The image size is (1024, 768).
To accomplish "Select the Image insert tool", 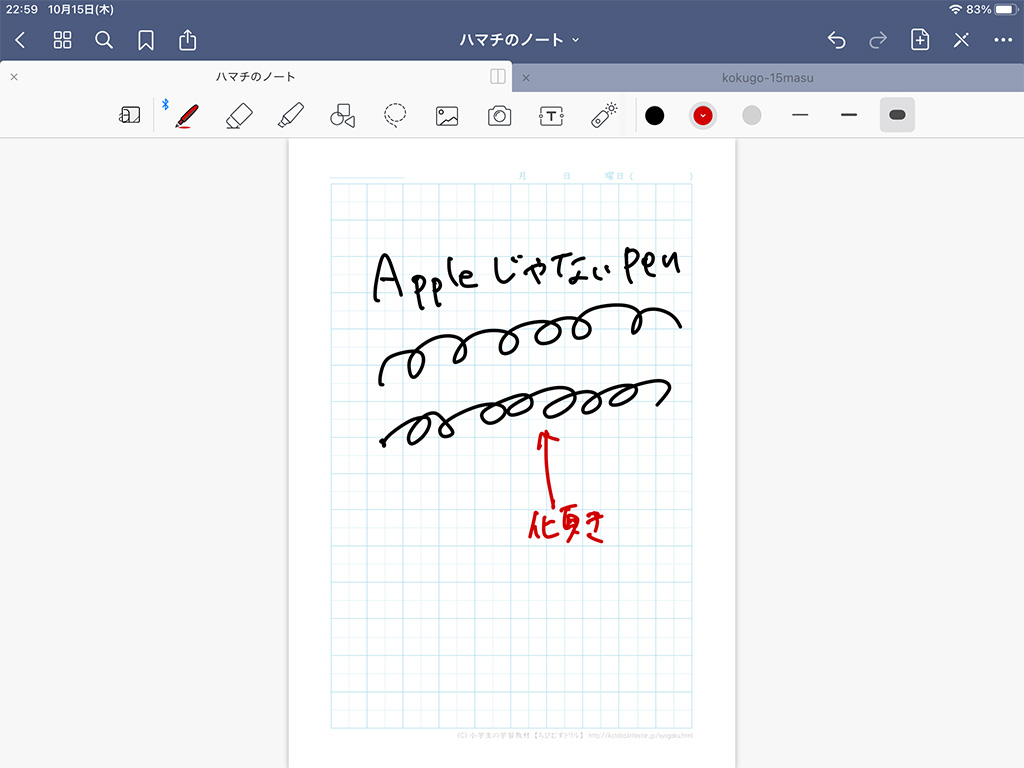I will [447, 116].
